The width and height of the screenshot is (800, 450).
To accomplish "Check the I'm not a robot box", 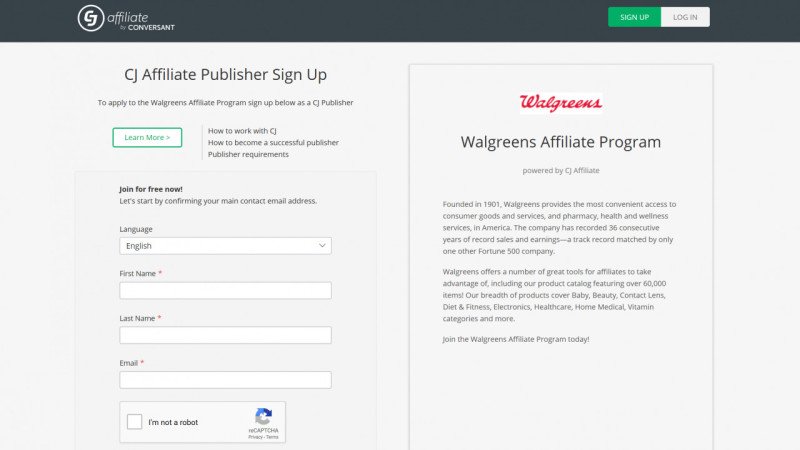I will (135, 421).
